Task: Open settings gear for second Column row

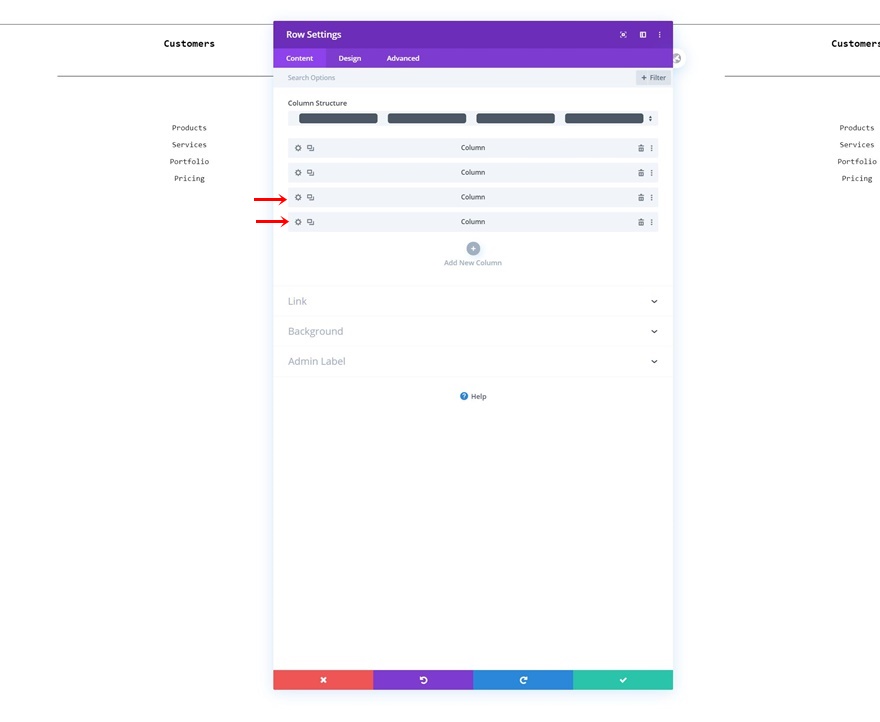Action: tap(298, 173)
